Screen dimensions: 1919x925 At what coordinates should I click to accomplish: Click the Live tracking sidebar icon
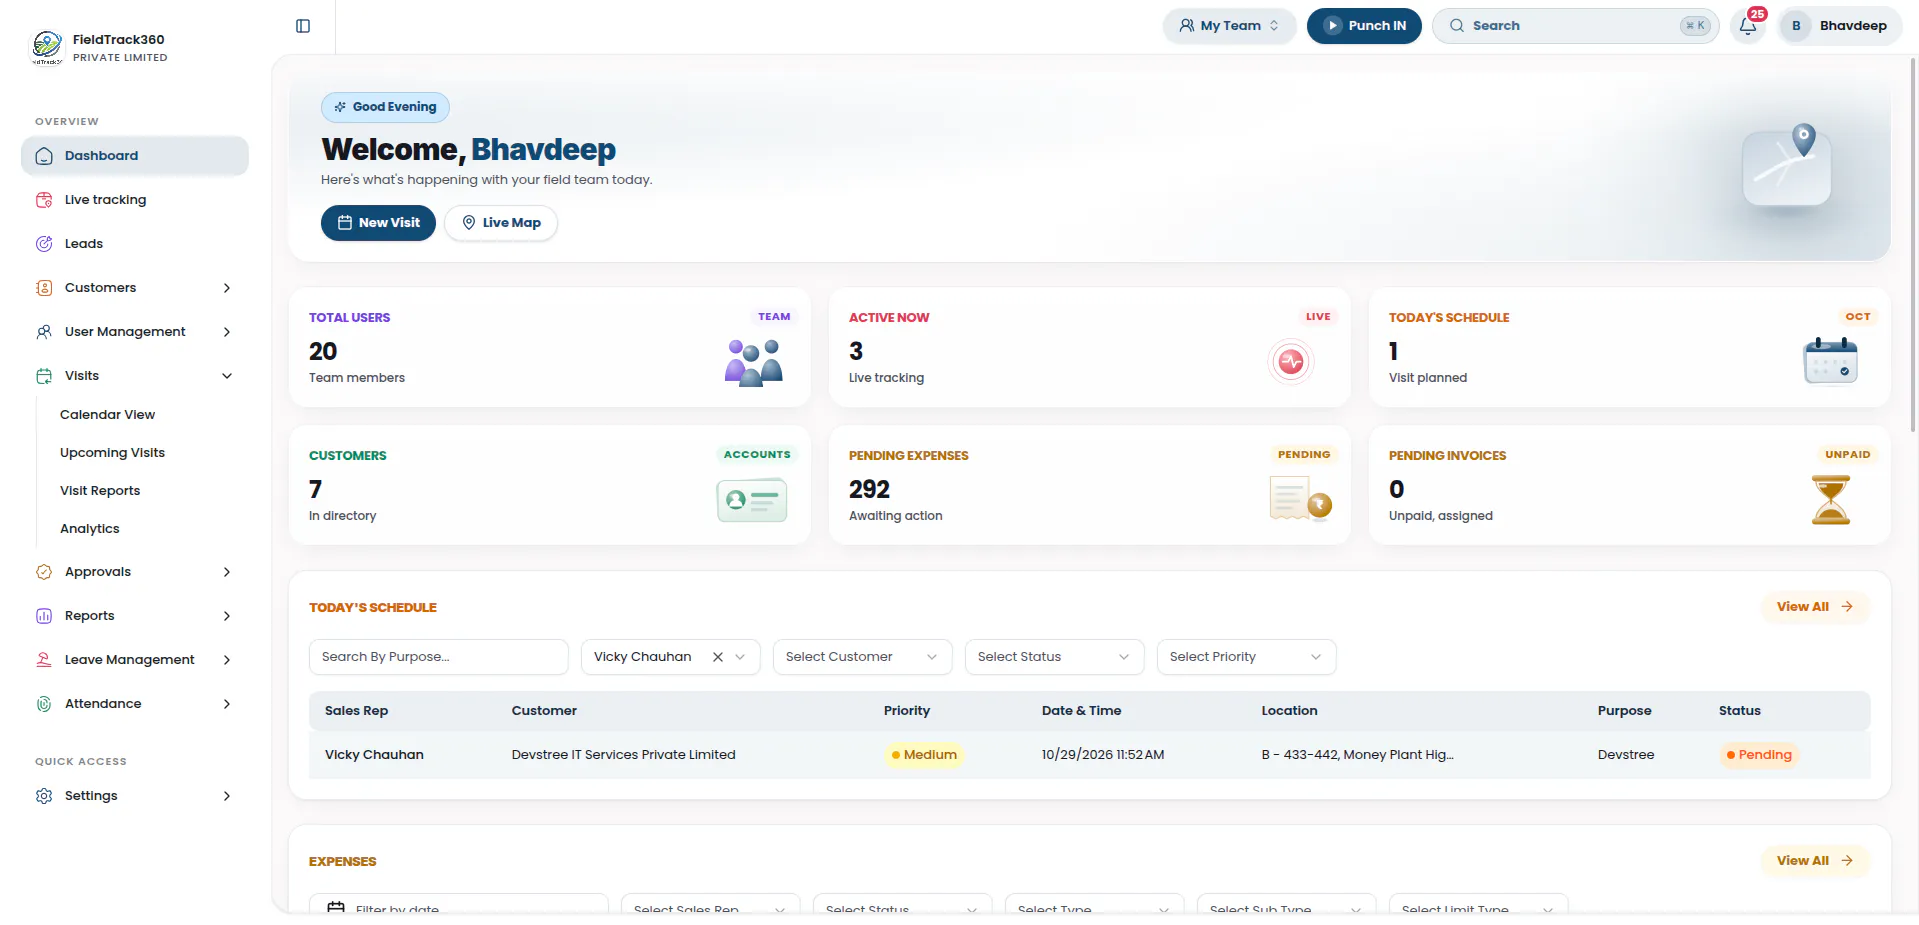[x=44, y=200]
